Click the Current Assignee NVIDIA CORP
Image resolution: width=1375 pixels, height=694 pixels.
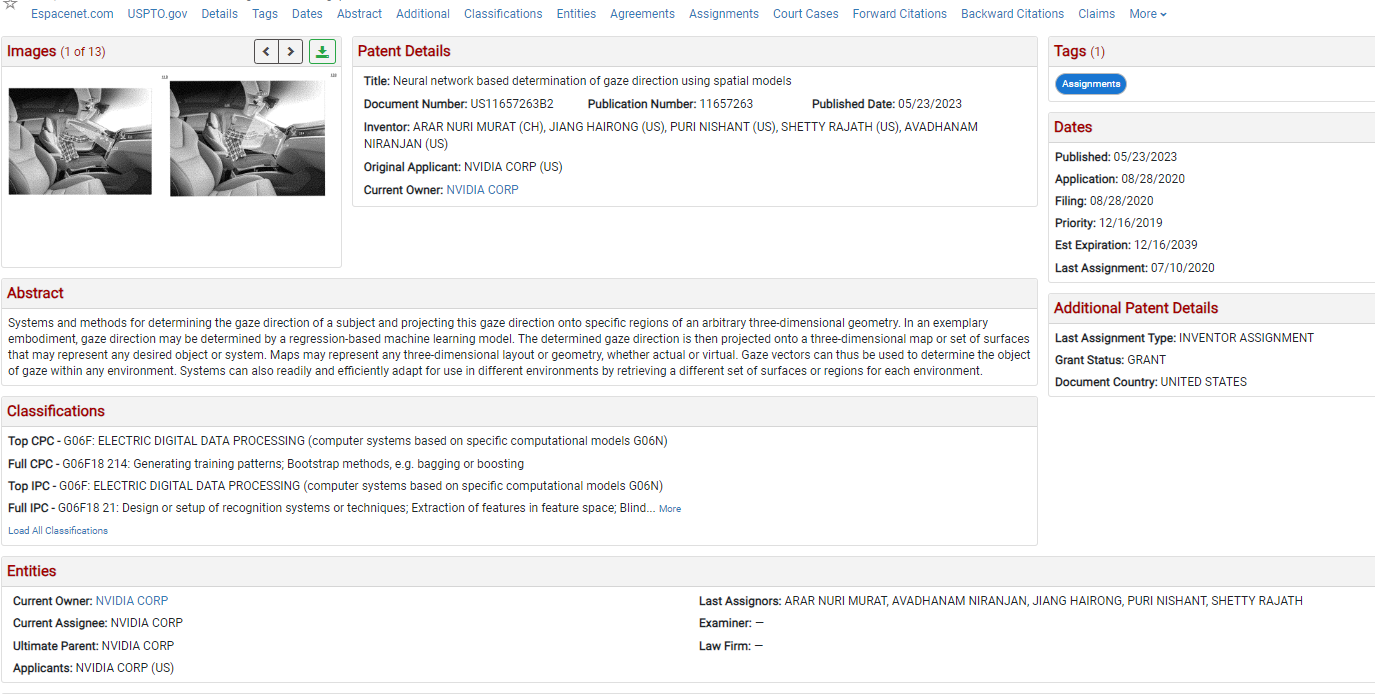pyautogui.click(x=147, y=623)
